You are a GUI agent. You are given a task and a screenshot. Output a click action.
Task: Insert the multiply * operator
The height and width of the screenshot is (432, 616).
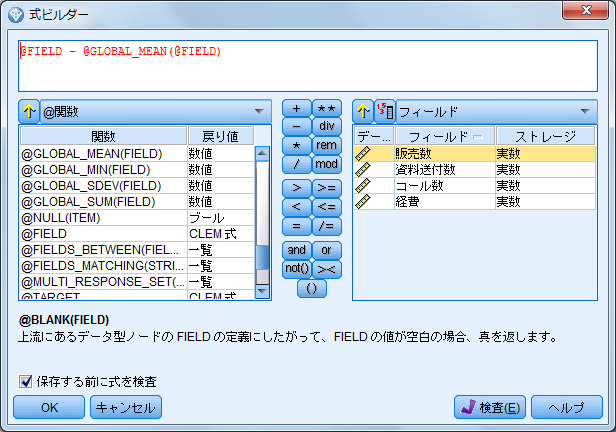tap(297, 145)
